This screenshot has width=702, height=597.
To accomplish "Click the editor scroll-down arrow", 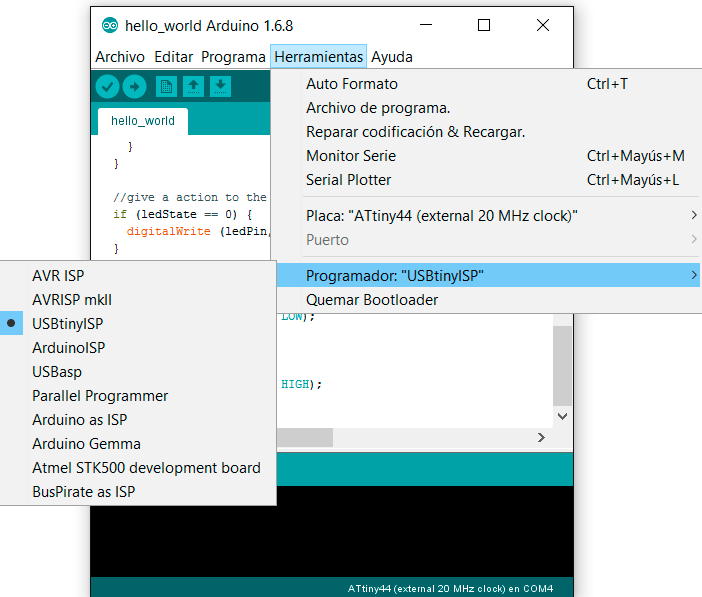I will click(x=563, y=417).
